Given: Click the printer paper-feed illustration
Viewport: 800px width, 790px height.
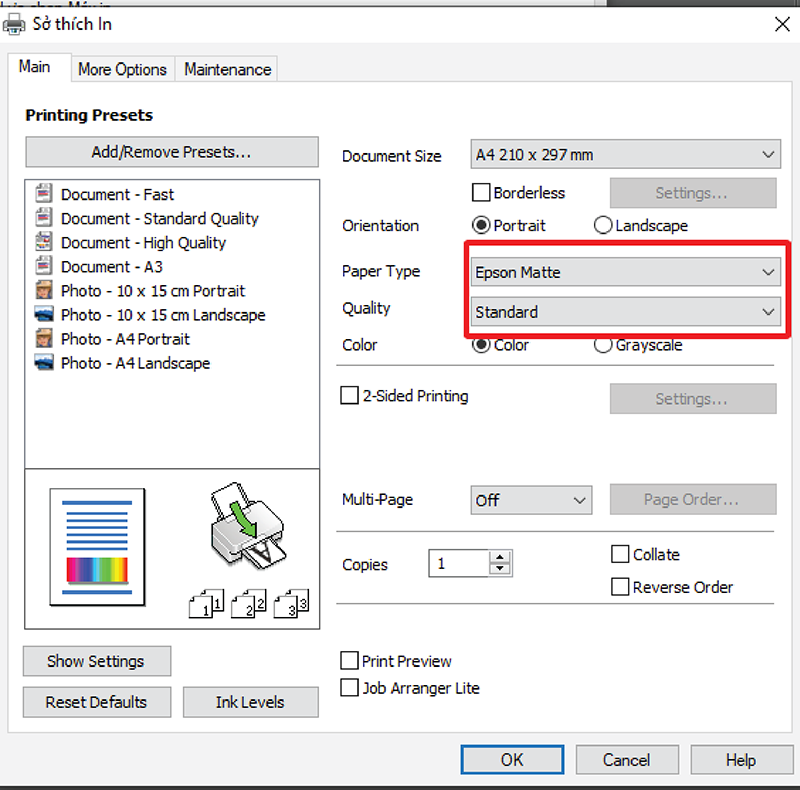Looking at the screenshot, I should tap(248, 526).
